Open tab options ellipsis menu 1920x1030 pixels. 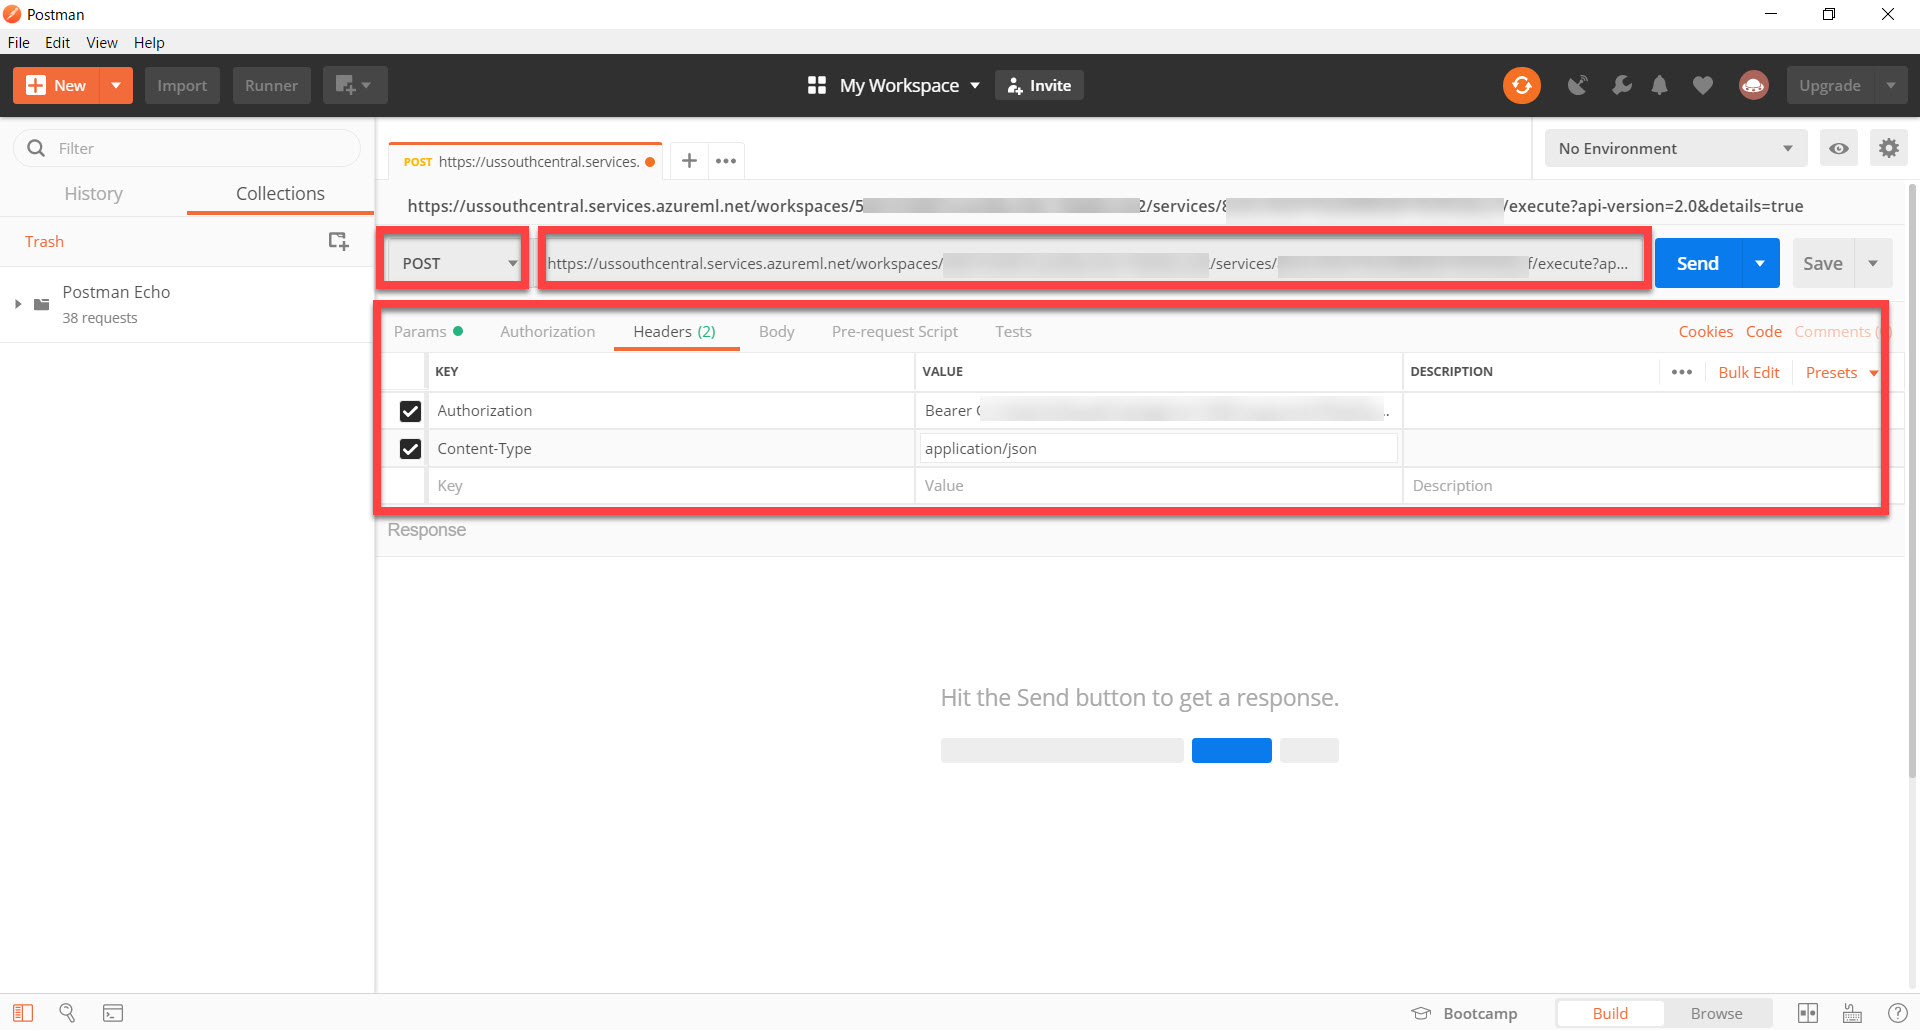(x=726, y=161)
